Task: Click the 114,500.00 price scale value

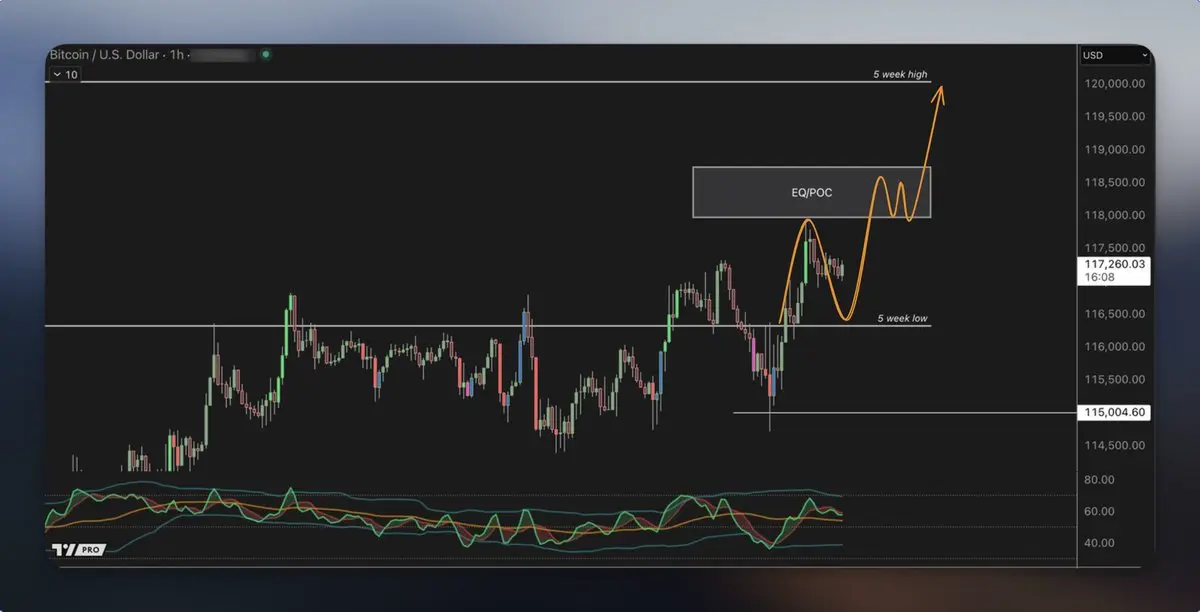Action: pos(1114,445)
